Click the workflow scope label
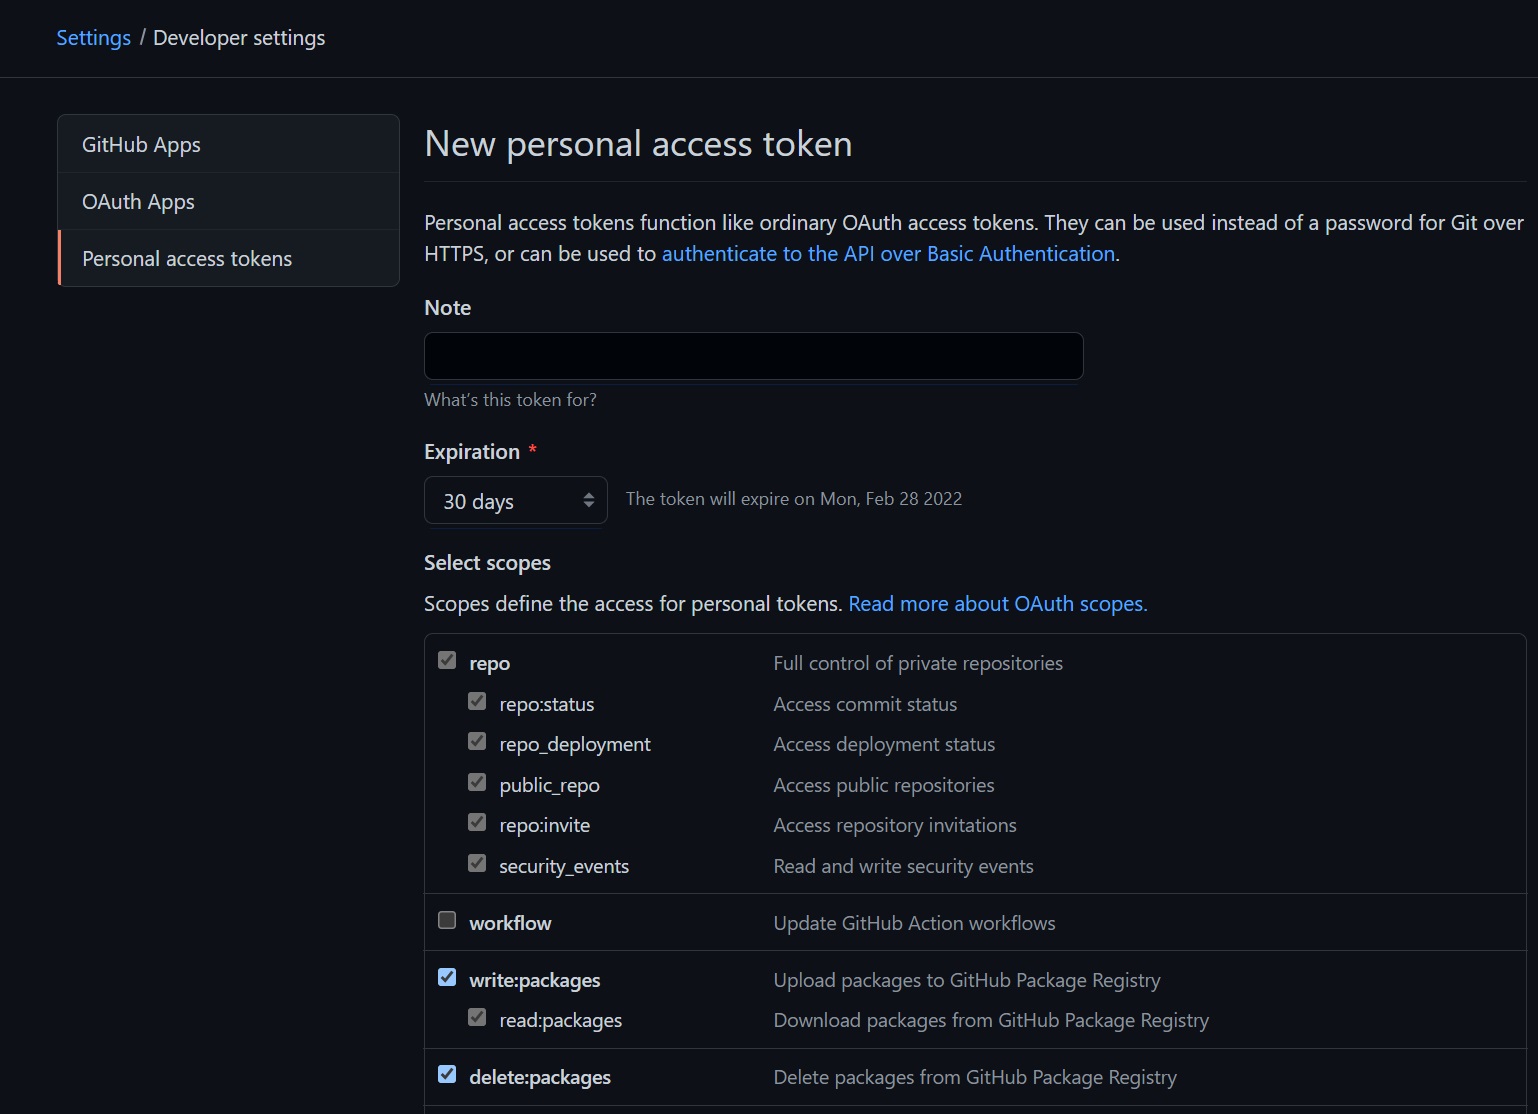Screen dimensions: 1538x1114 510,924
